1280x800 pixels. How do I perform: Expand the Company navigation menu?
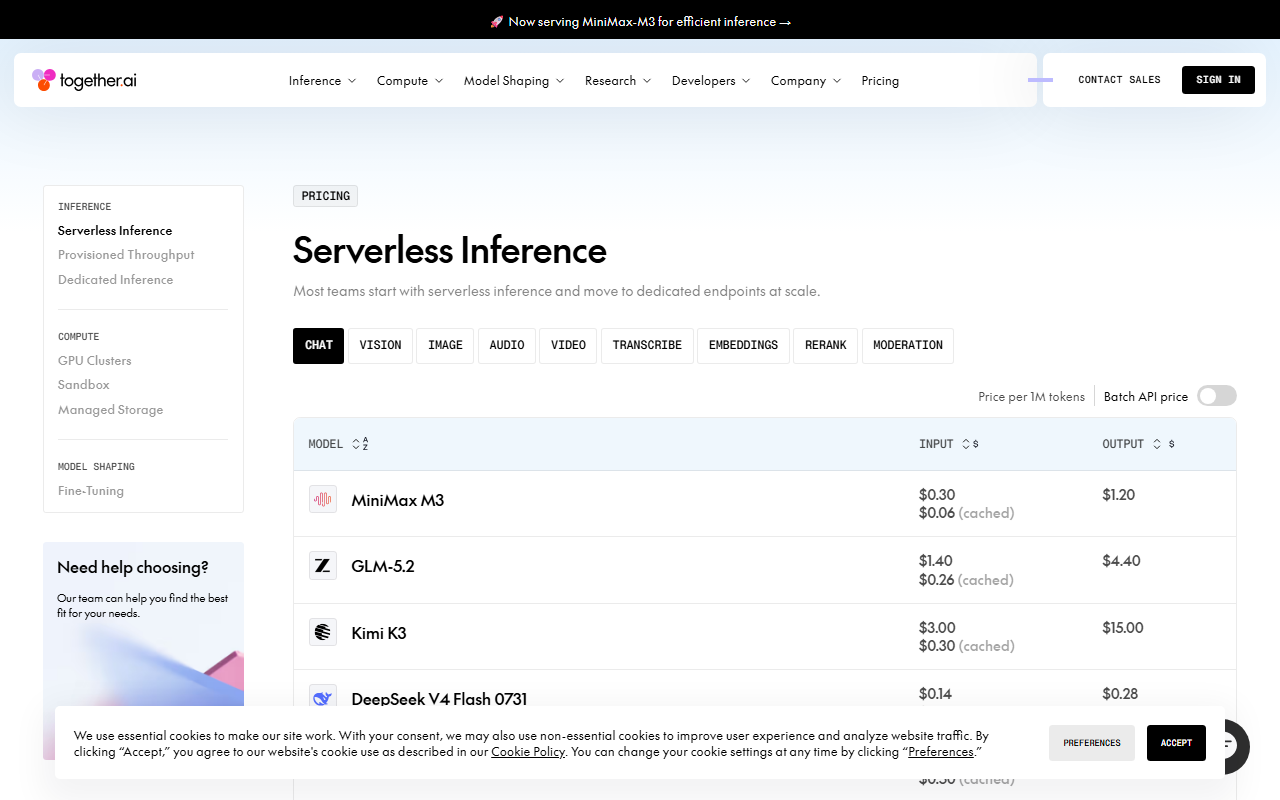tap(806, 81)
